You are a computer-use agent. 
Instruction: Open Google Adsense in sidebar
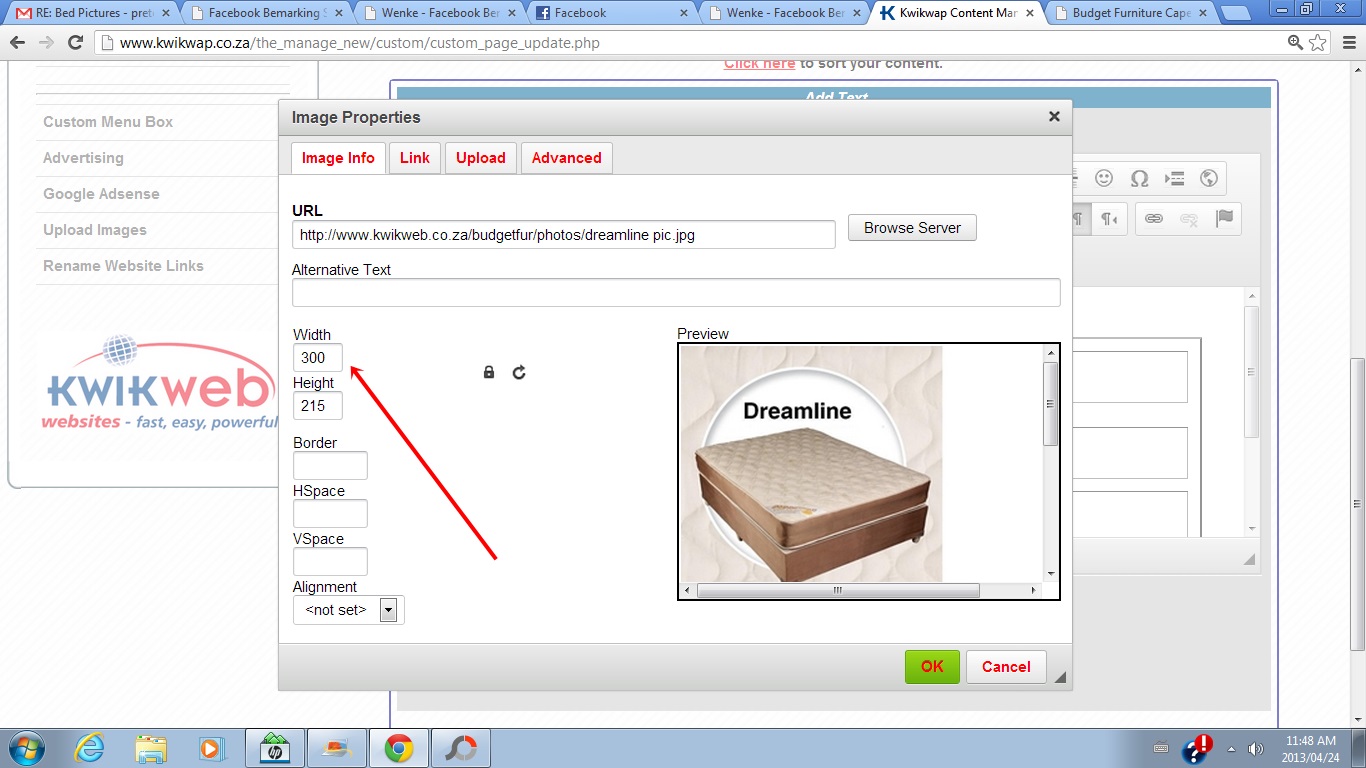pos(101,194)
